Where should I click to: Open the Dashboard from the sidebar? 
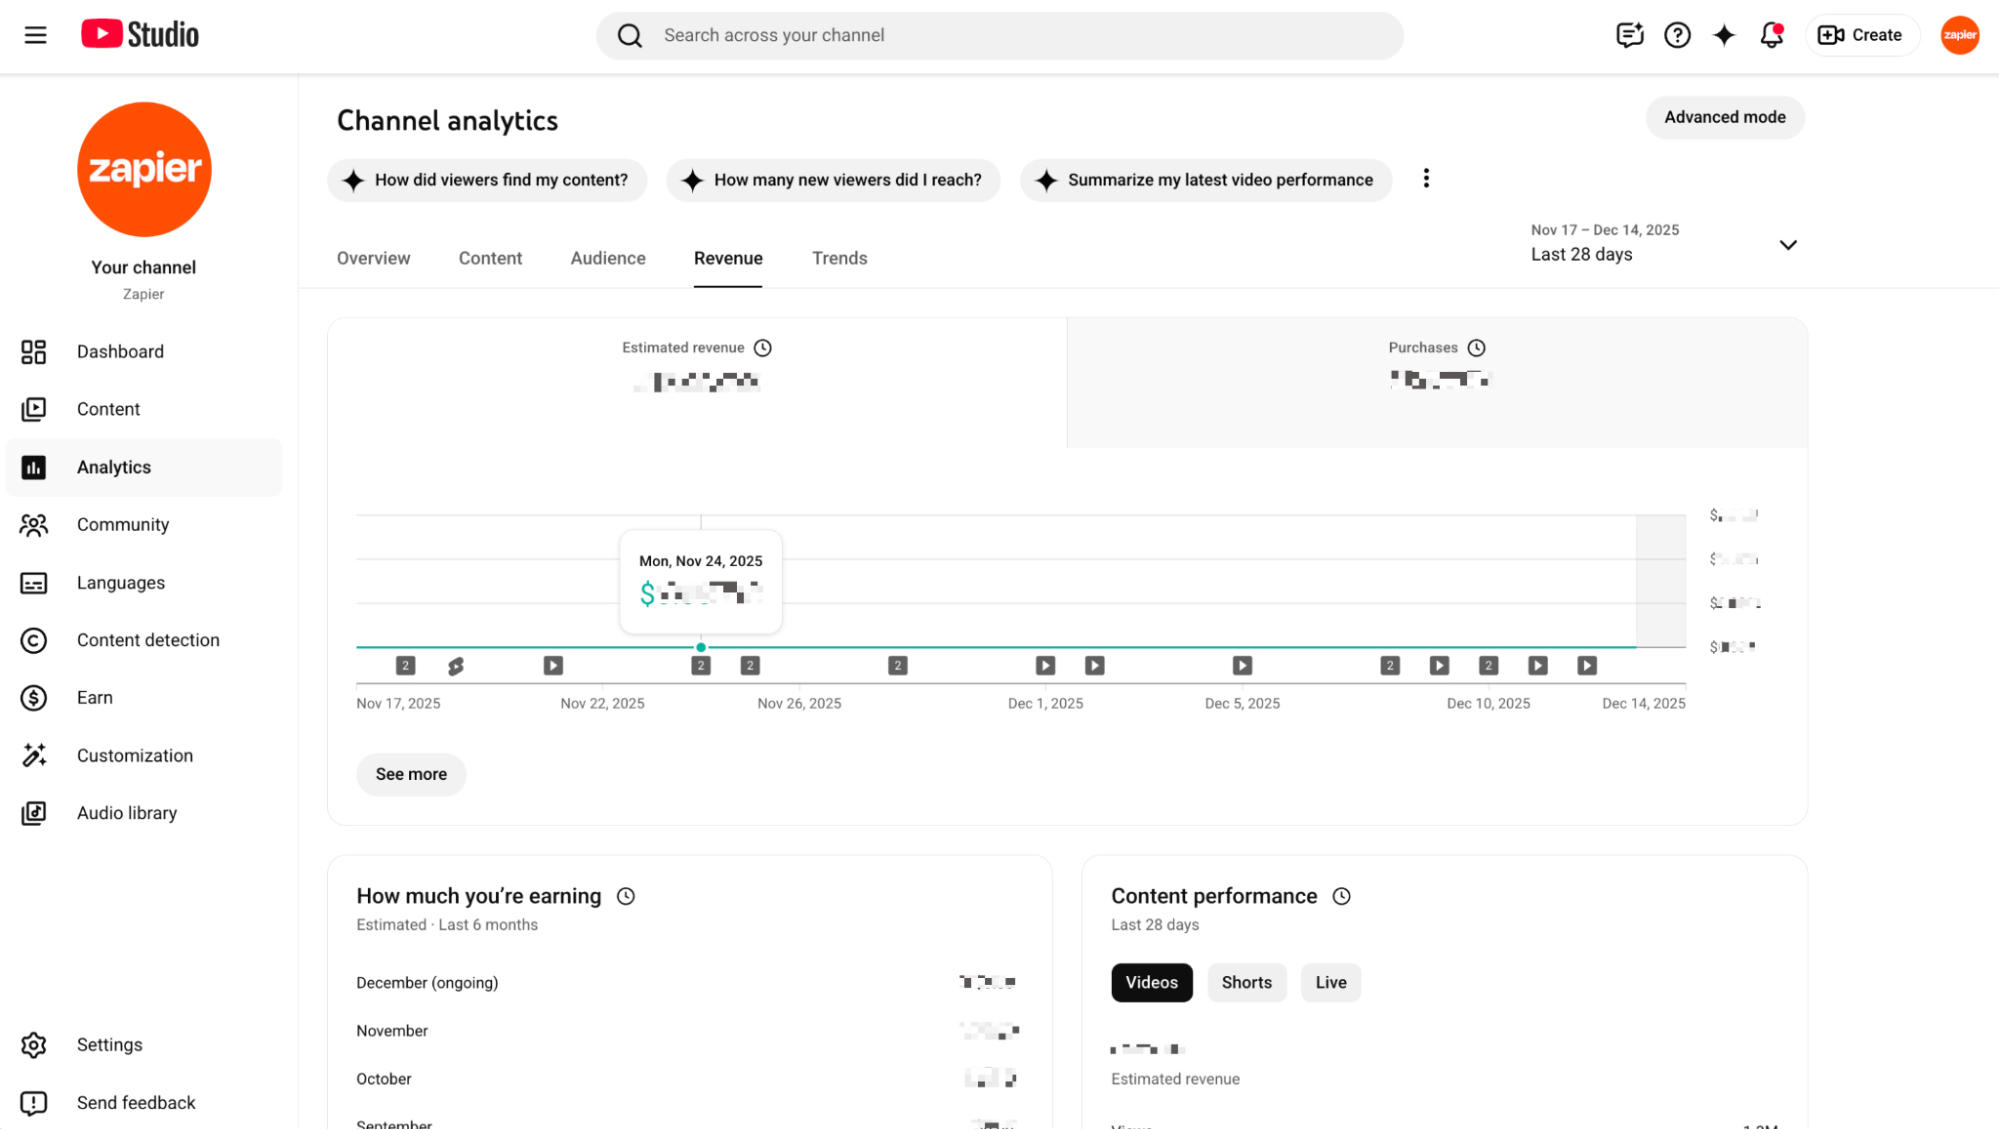[120, 351]
